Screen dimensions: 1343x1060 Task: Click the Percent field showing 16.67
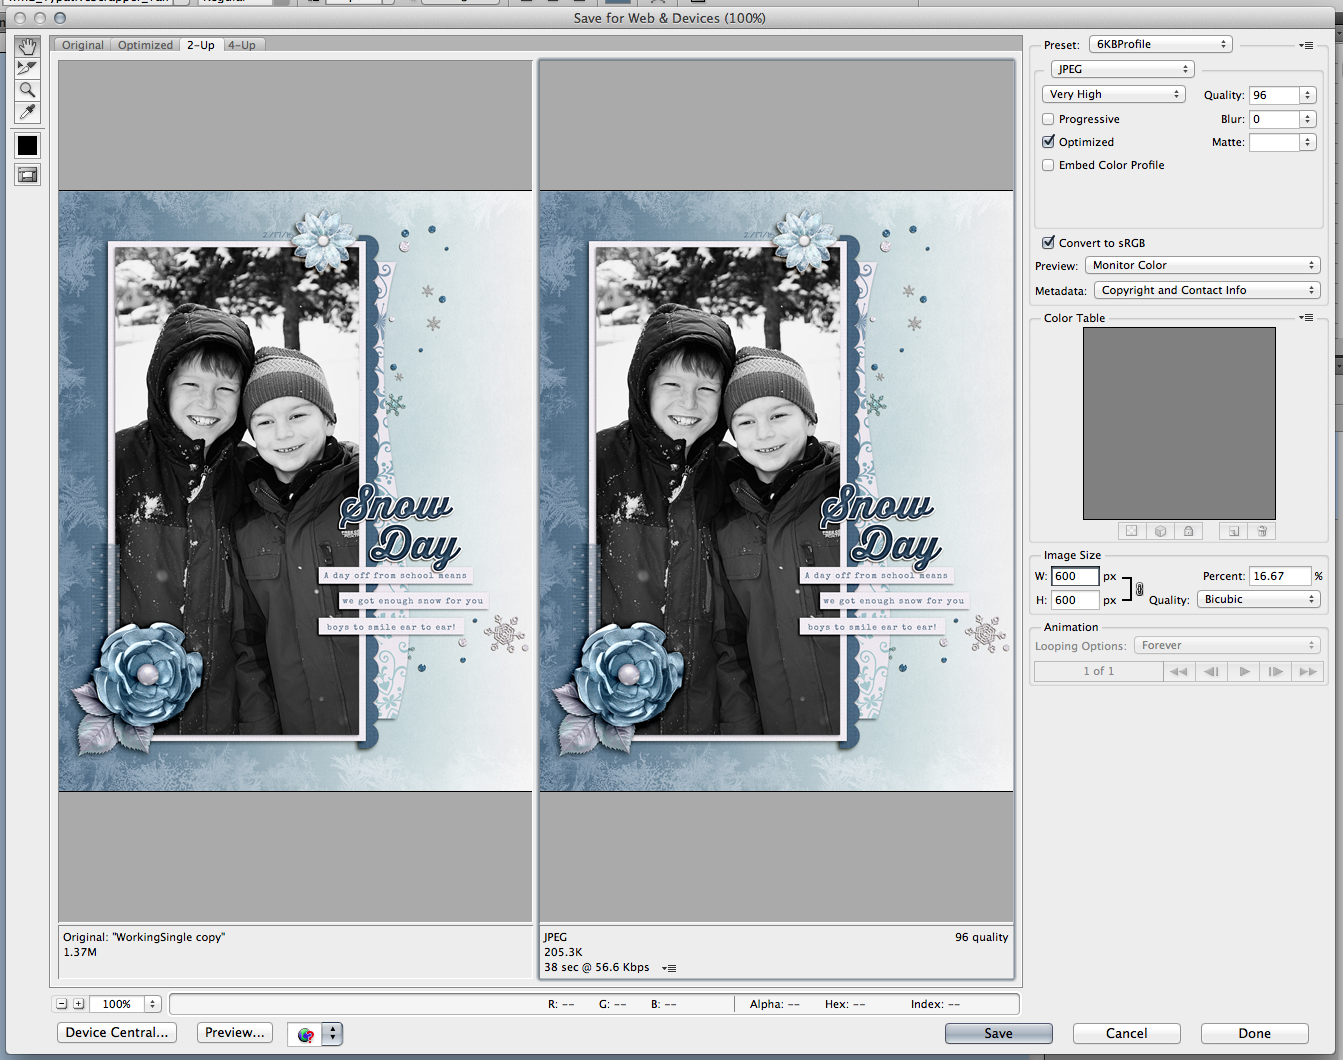coord(1280,576)
